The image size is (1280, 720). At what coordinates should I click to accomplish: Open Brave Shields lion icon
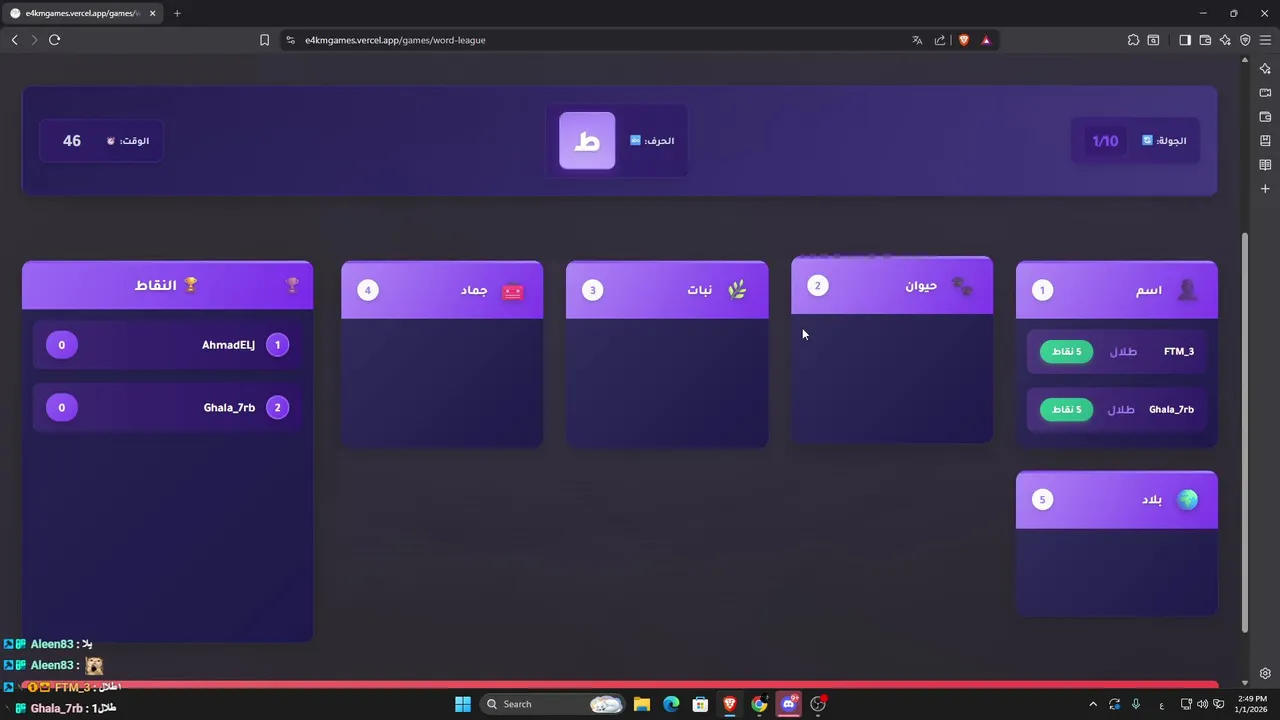click(964, 40)
